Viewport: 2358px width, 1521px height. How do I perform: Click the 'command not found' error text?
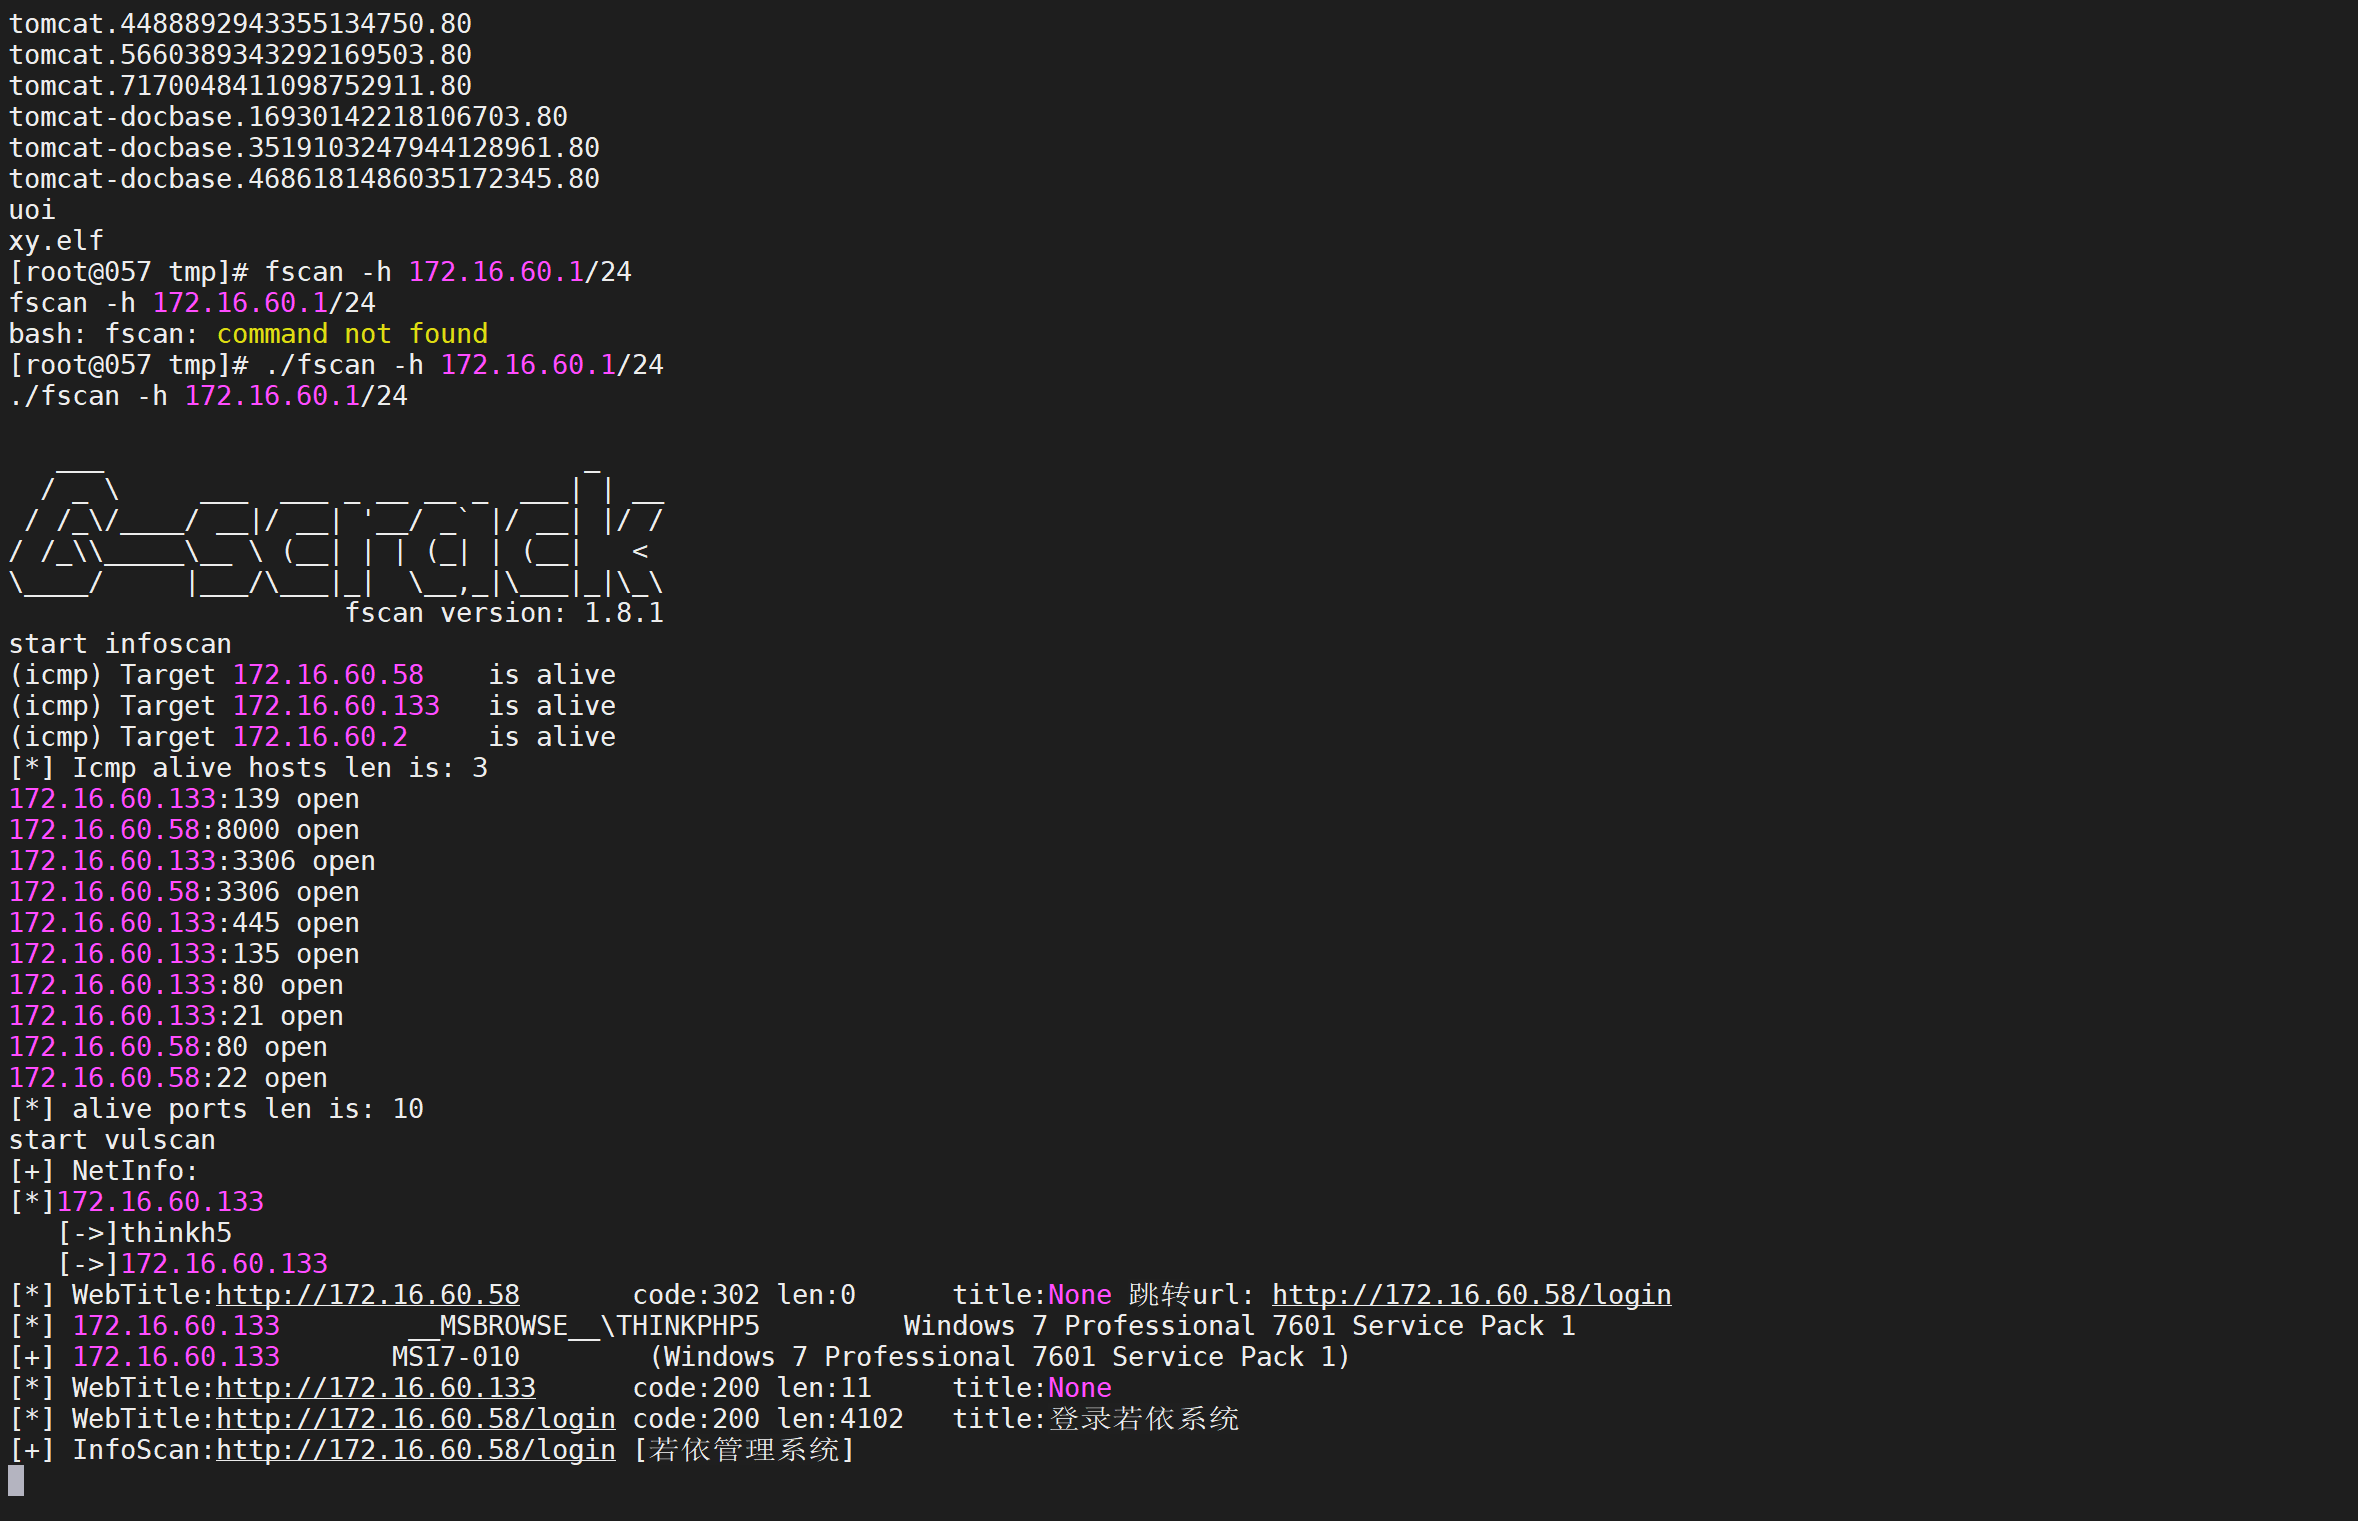point(352,334)
